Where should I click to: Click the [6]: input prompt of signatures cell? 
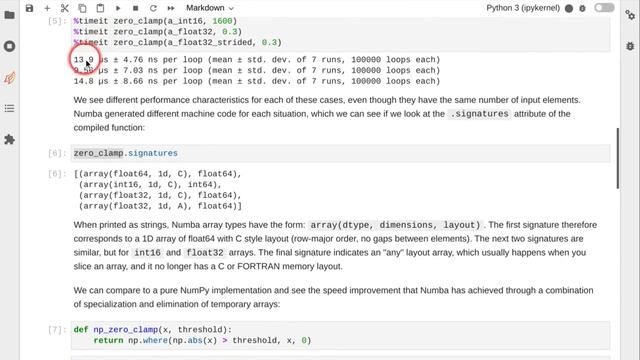point(57,153)
